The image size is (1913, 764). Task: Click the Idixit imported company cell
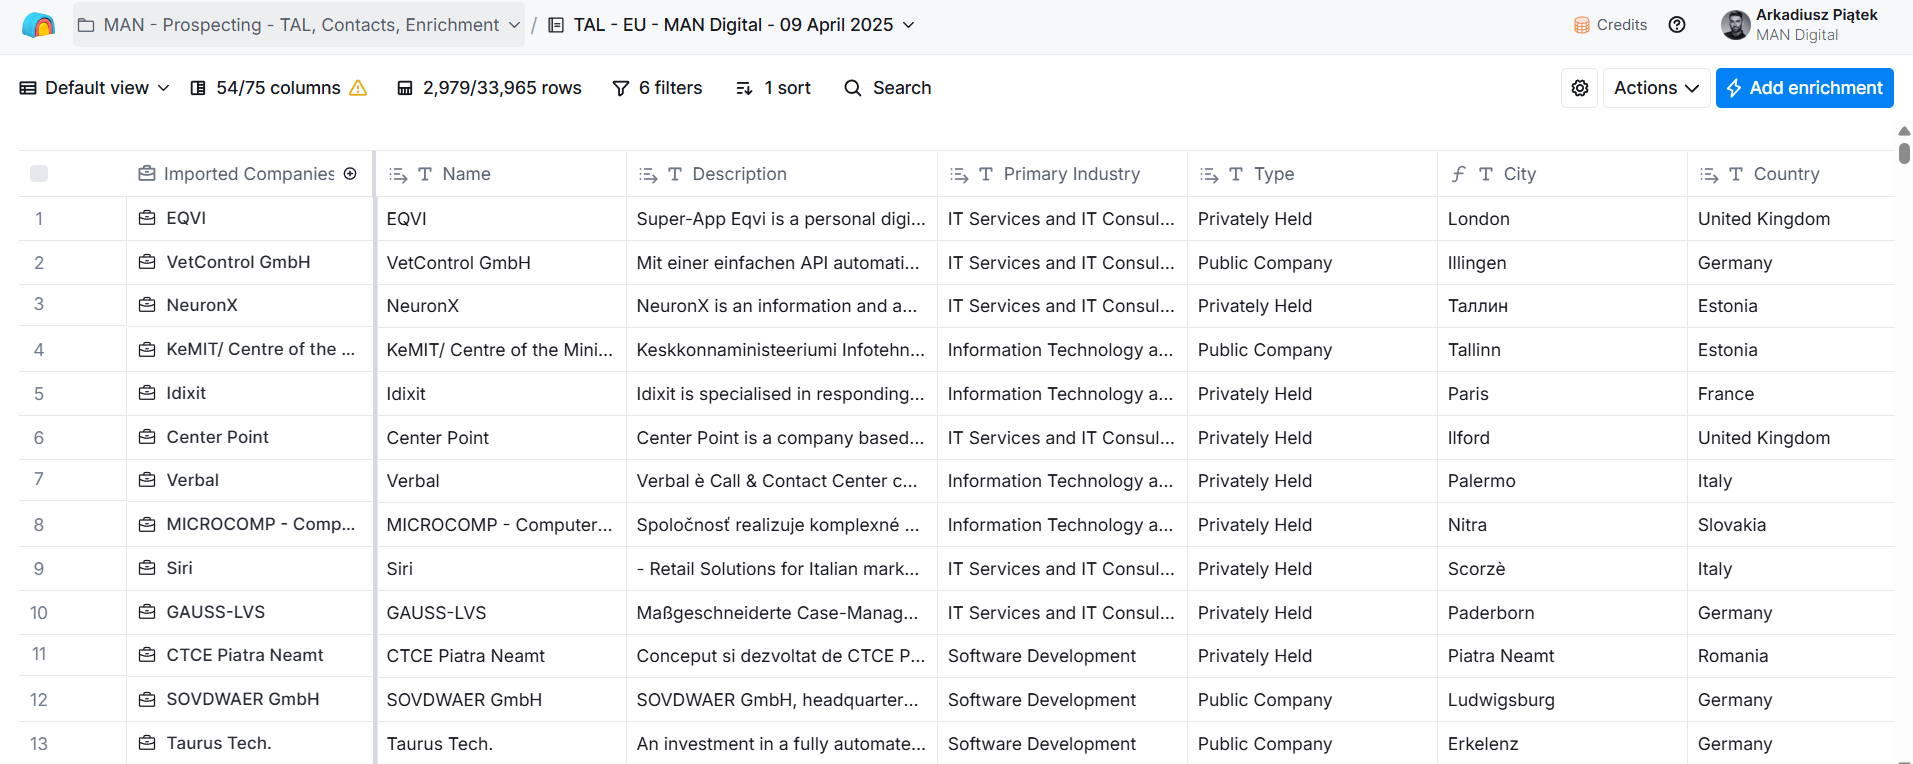coord(250,393)
